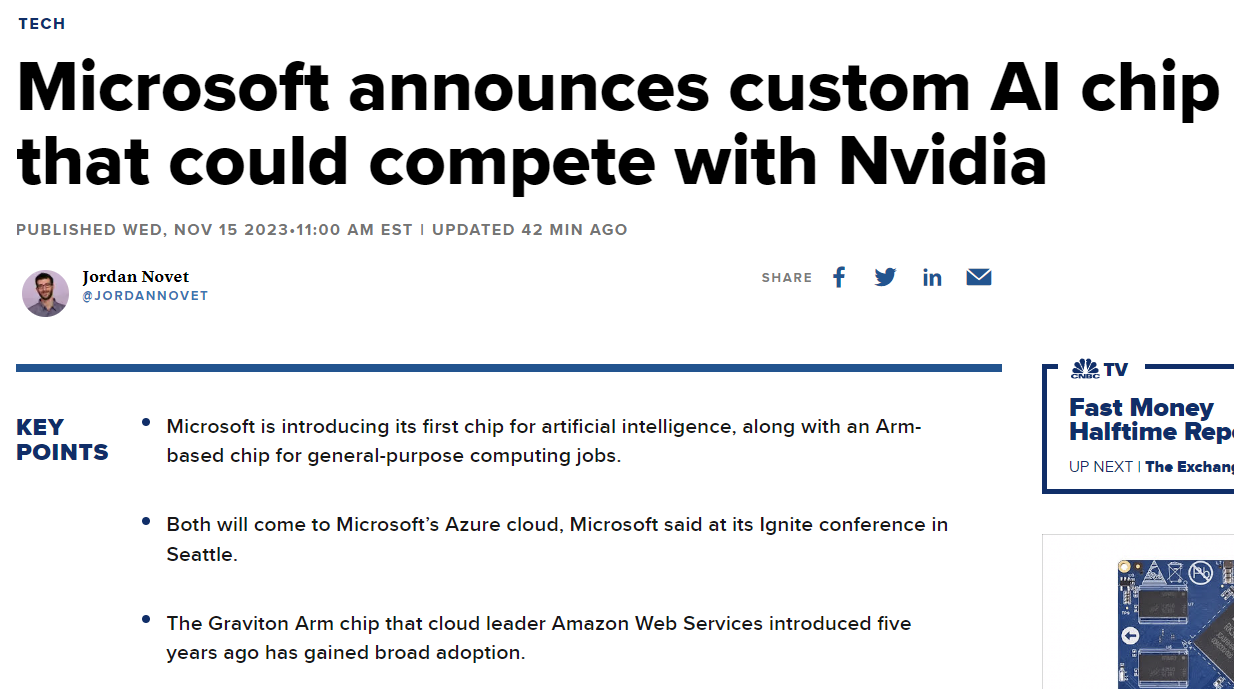Screen dimensions: 1234x689
Task: Go to the TECH section
Action: 42,23
